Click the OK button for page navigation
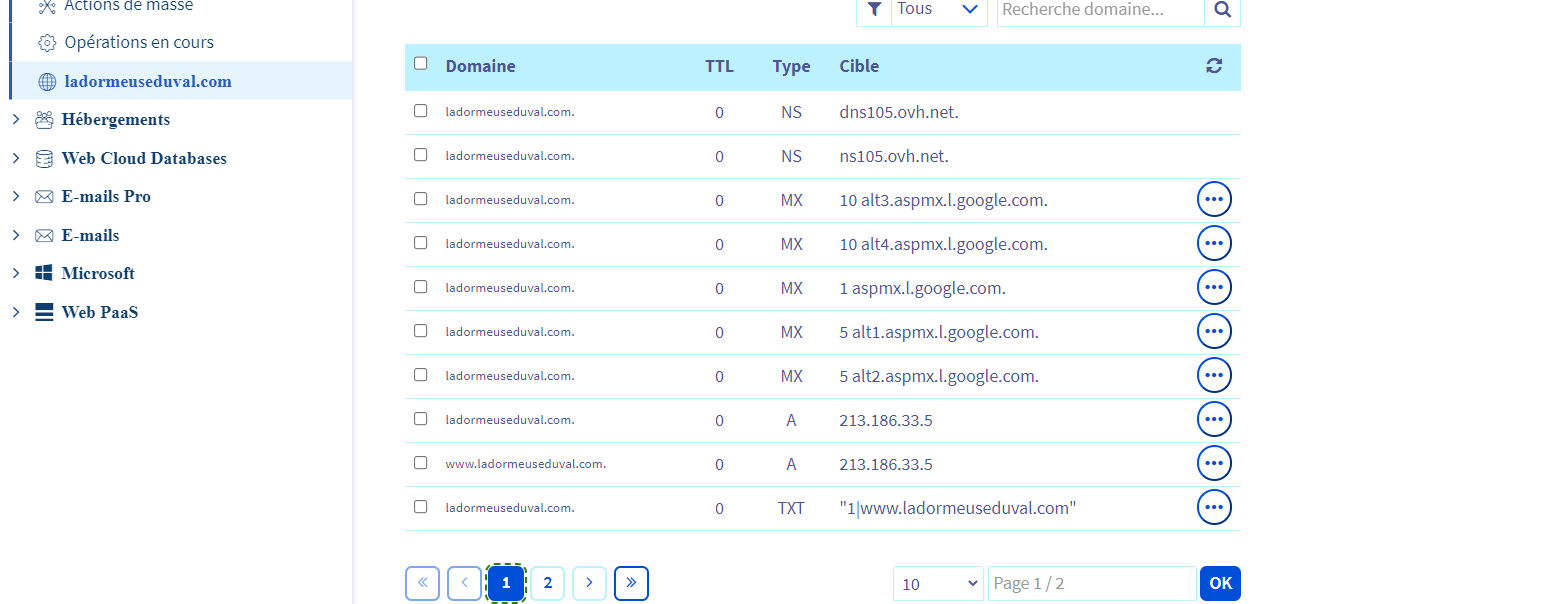 tap(1220, 584)
